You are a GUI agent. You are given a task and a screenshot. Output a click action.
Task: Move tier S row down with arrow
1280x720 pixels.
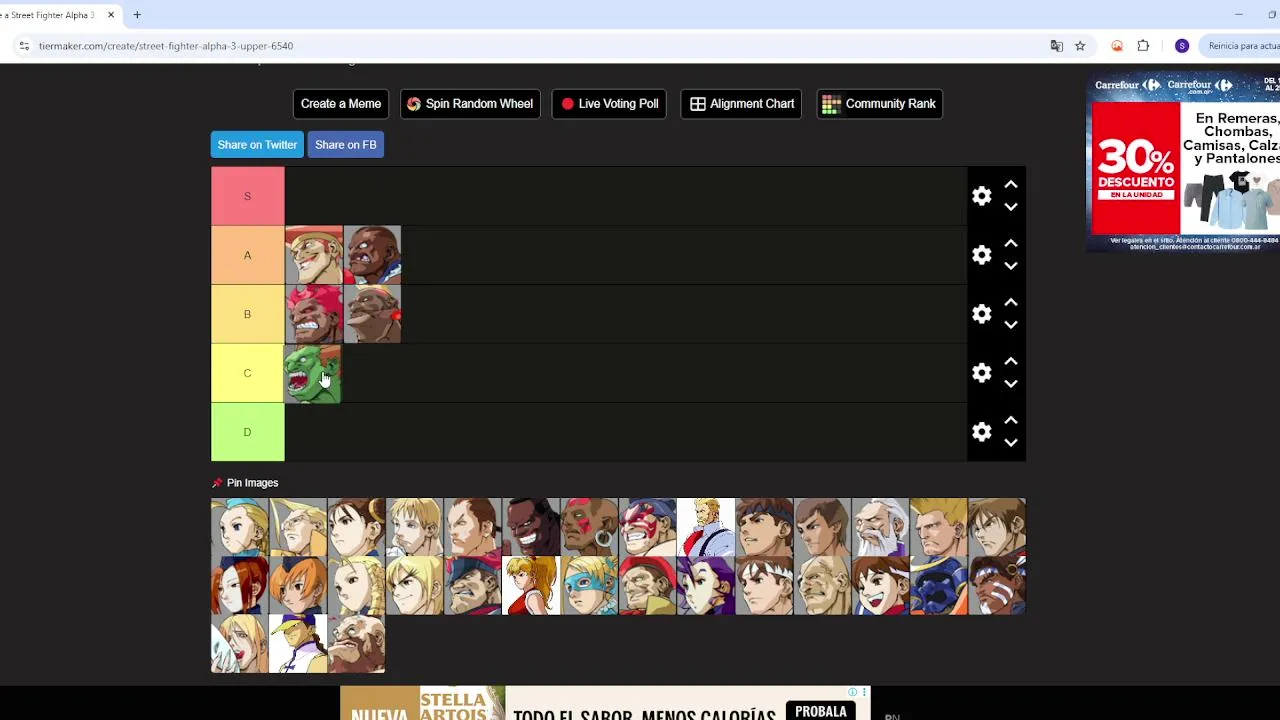point(1011,207)
